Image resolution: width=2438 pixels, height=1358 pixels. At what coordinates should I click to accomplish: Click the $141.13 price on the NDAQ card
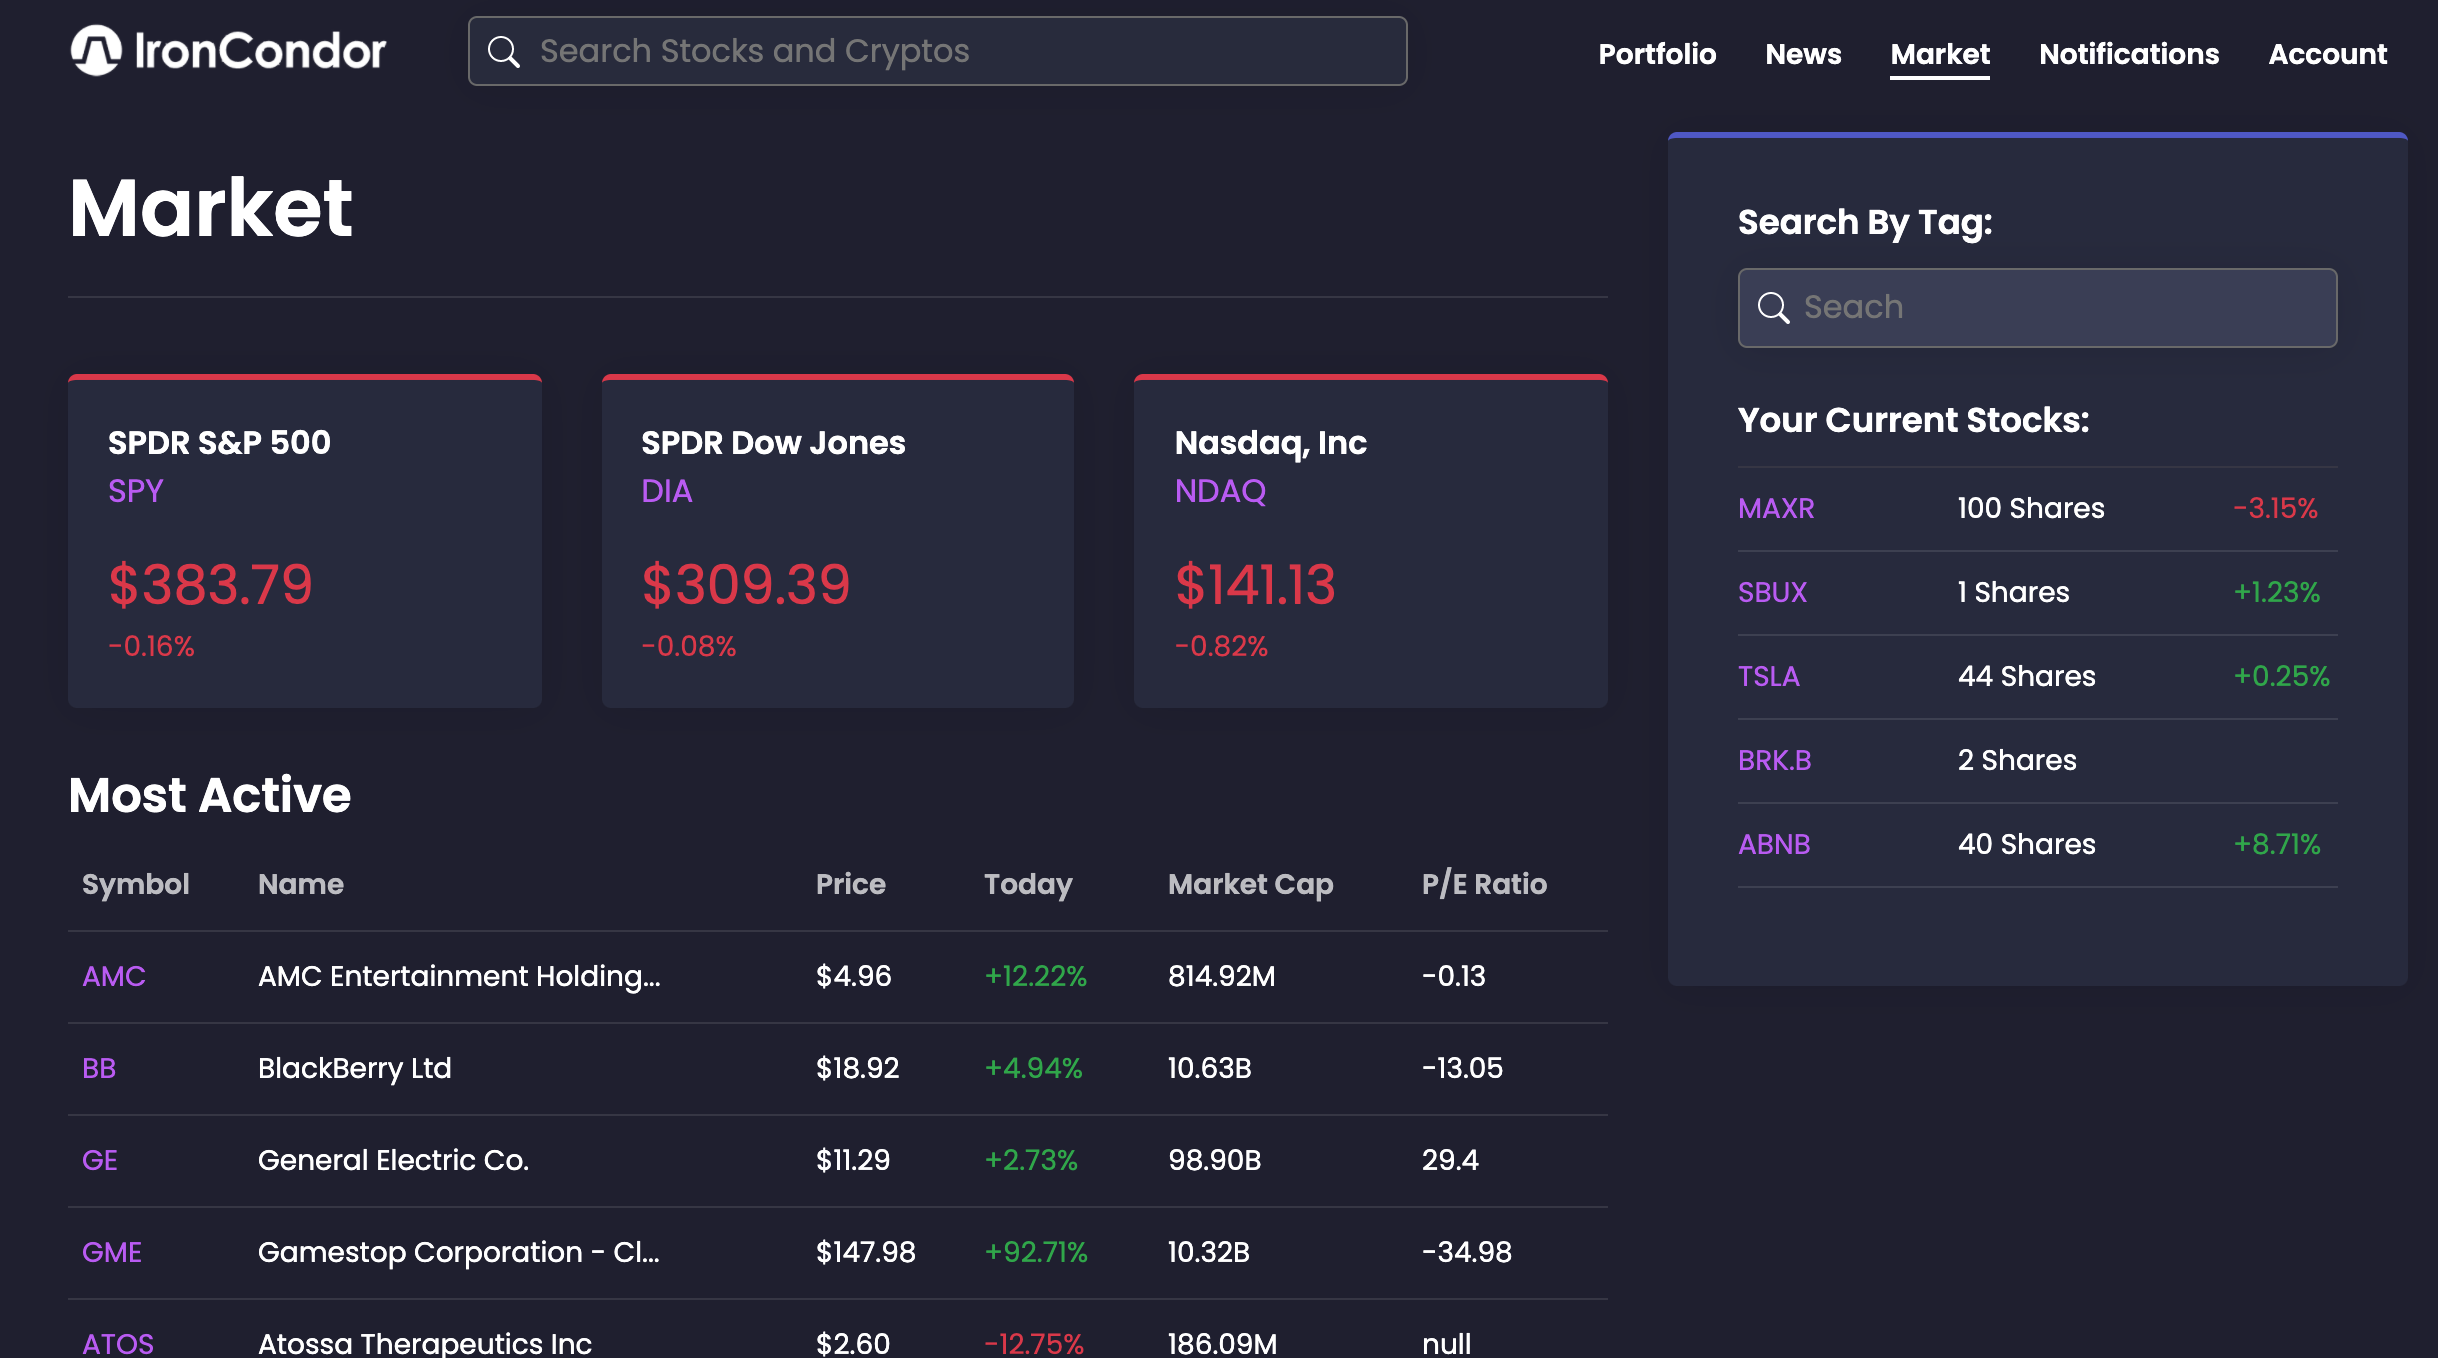click(1255, 584)
